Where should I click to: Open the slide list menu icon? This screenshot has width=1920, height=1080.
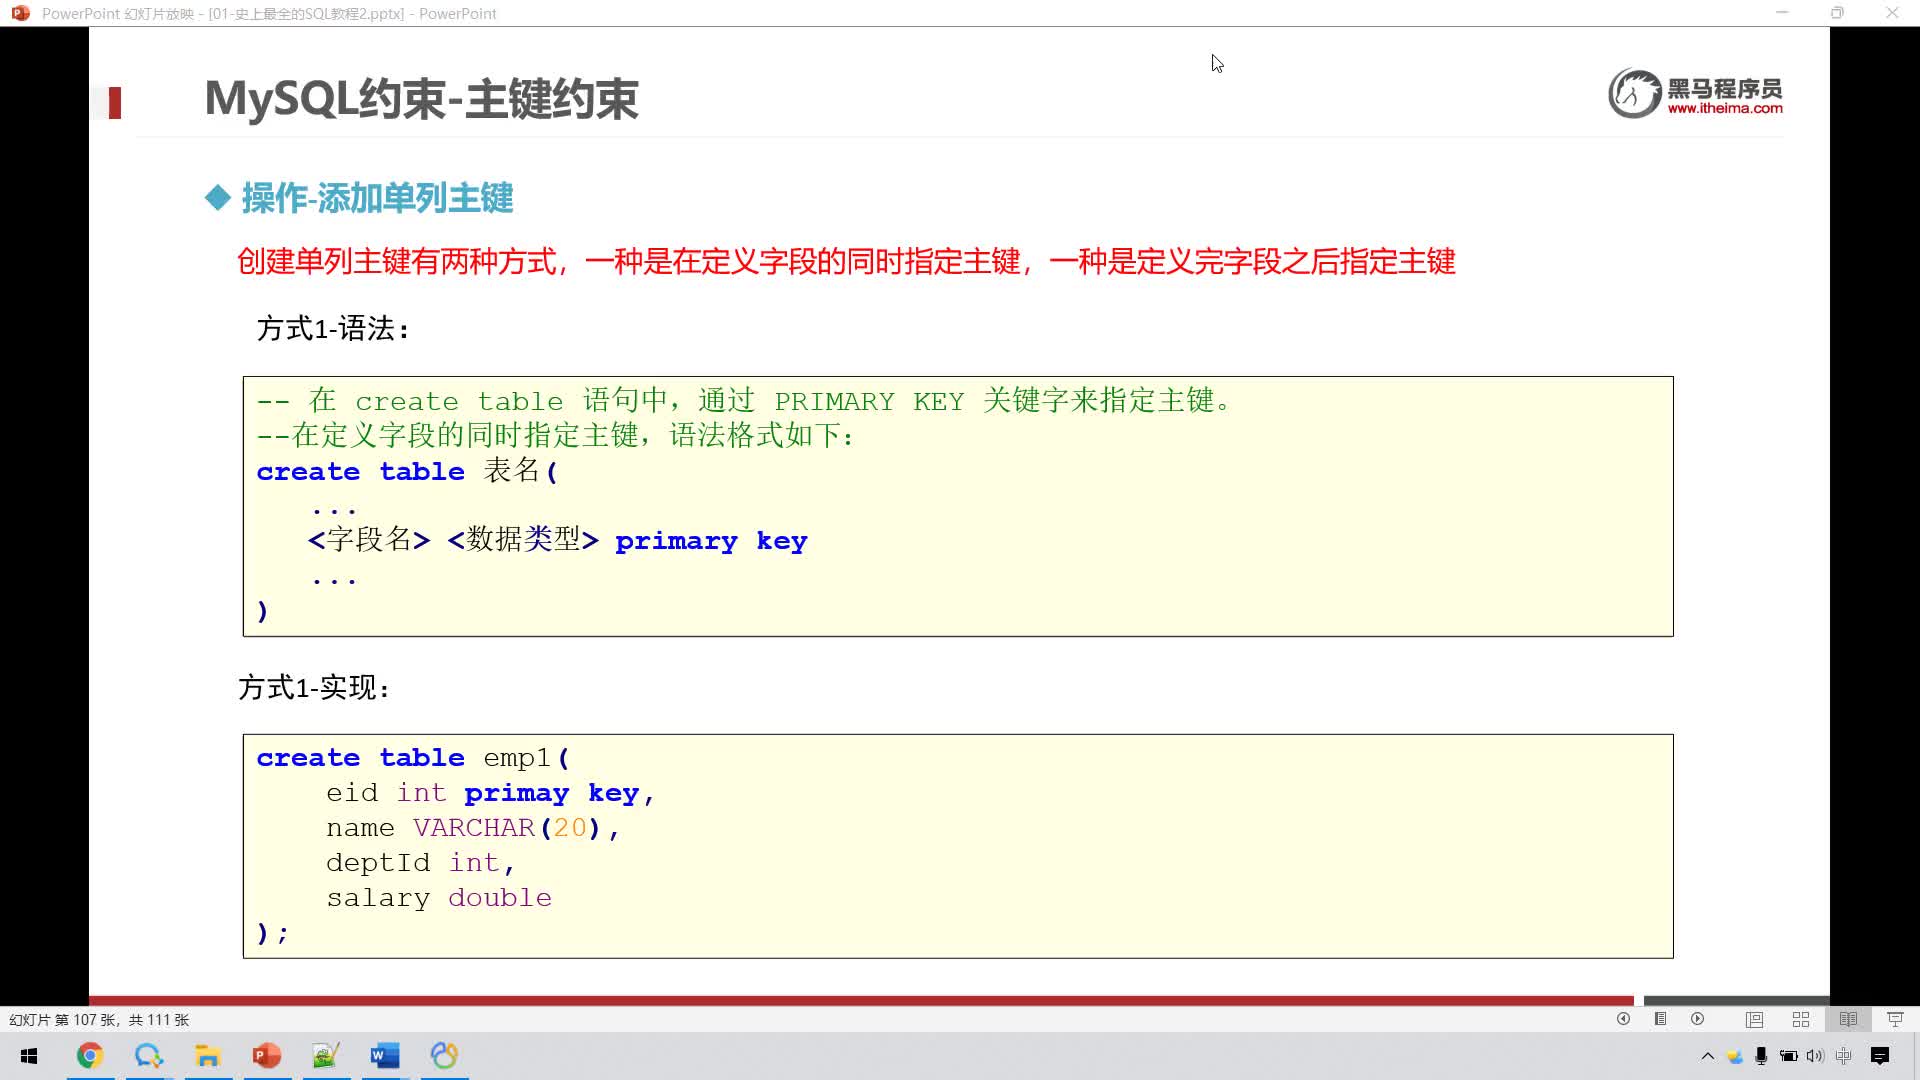1660,1019
